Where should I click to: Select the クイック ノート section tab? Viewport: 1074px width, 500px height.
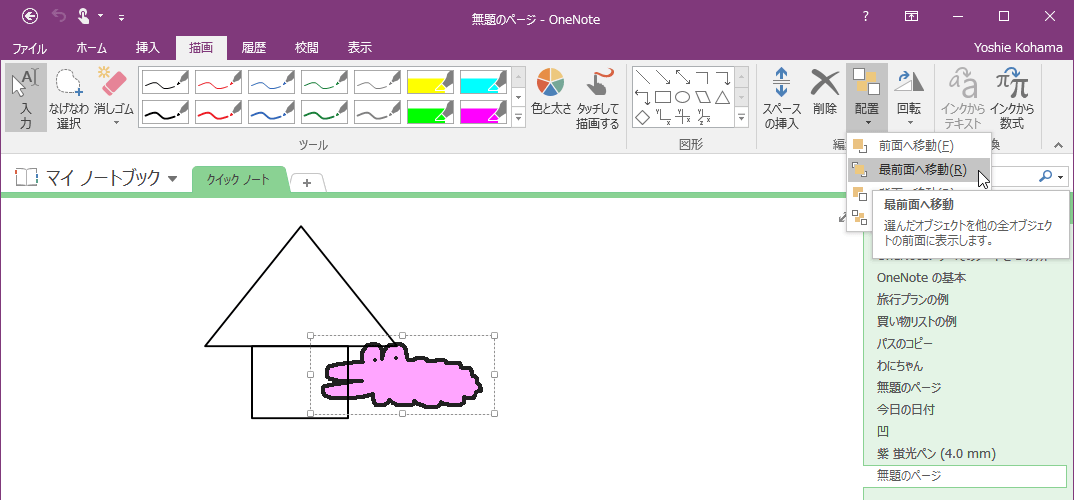click(238, 180)
